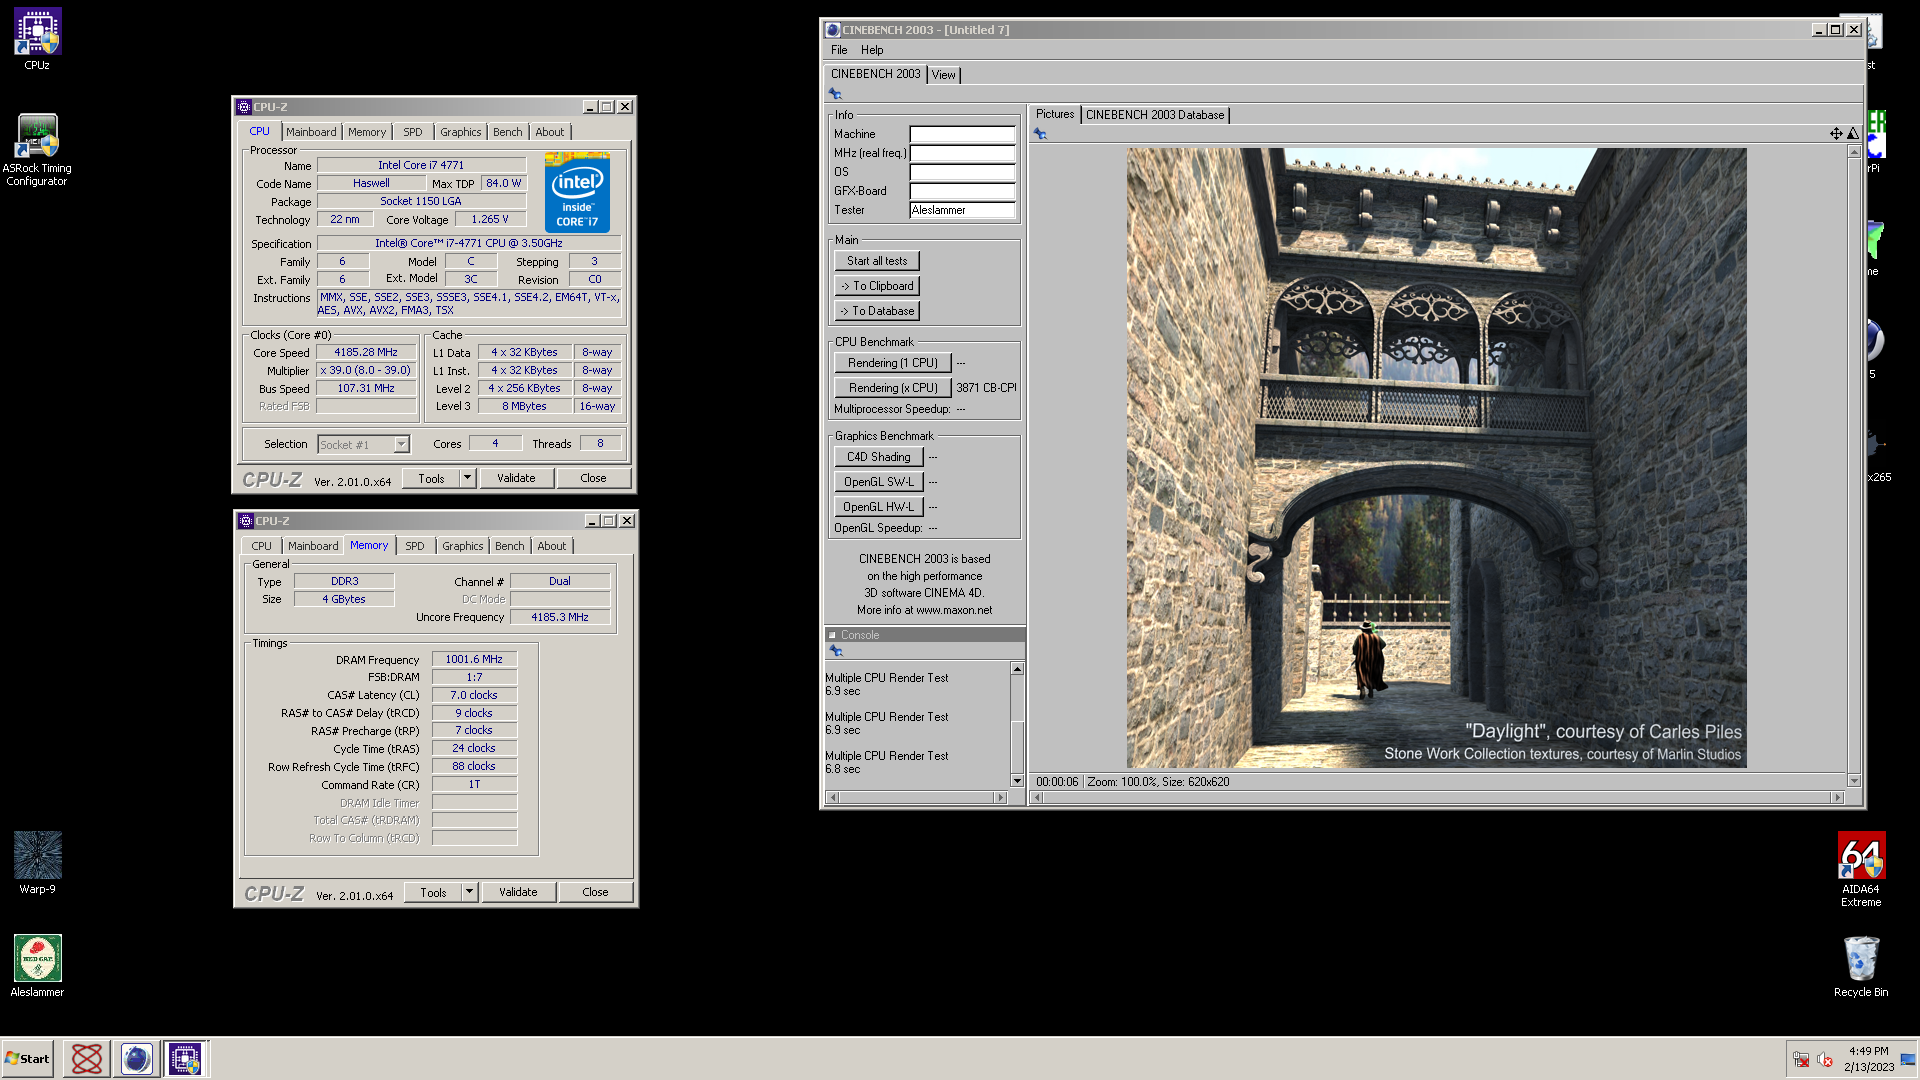
Task: Run the OpenGL SW-L test
Action: (878, 482)
